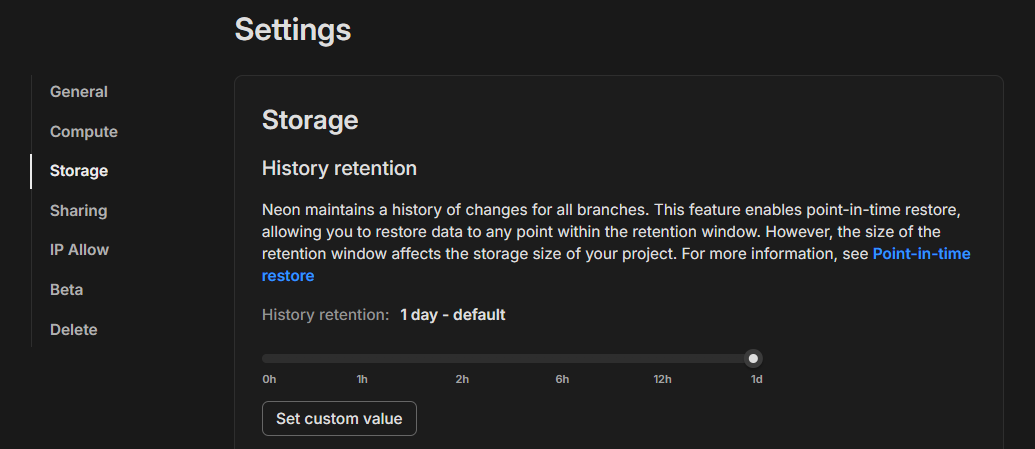Click the history retention slider handle
1035x449 pixels.
(754, 358)
